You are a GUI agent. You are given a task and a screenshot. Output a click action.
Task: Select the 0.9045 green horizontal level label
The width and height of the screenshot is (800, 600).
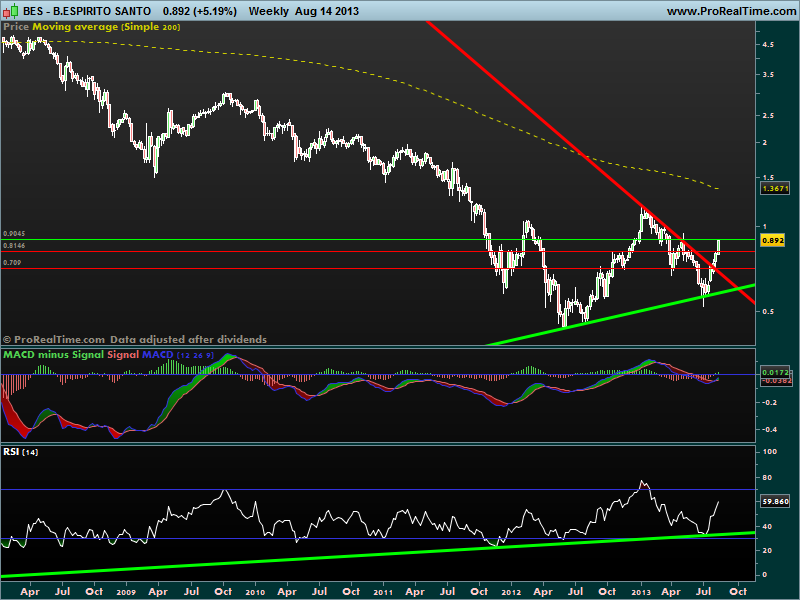coord(14,234)
